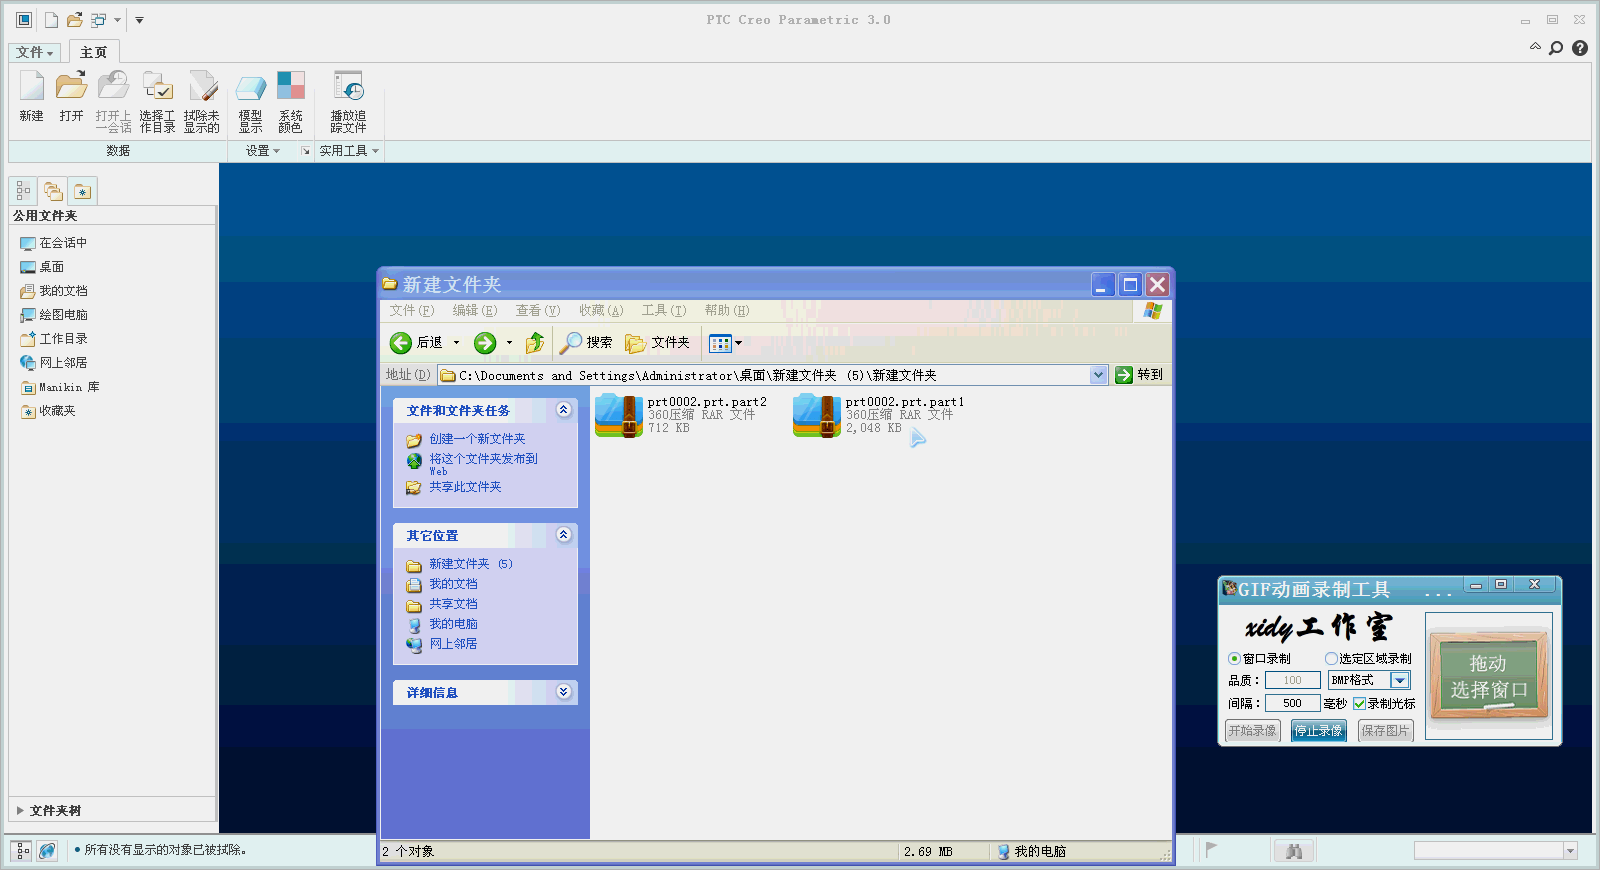1600x870 pixels.
Task: Switch to model tree navigator tab icon
Action: pyautogui.click(x=24, y=191)
